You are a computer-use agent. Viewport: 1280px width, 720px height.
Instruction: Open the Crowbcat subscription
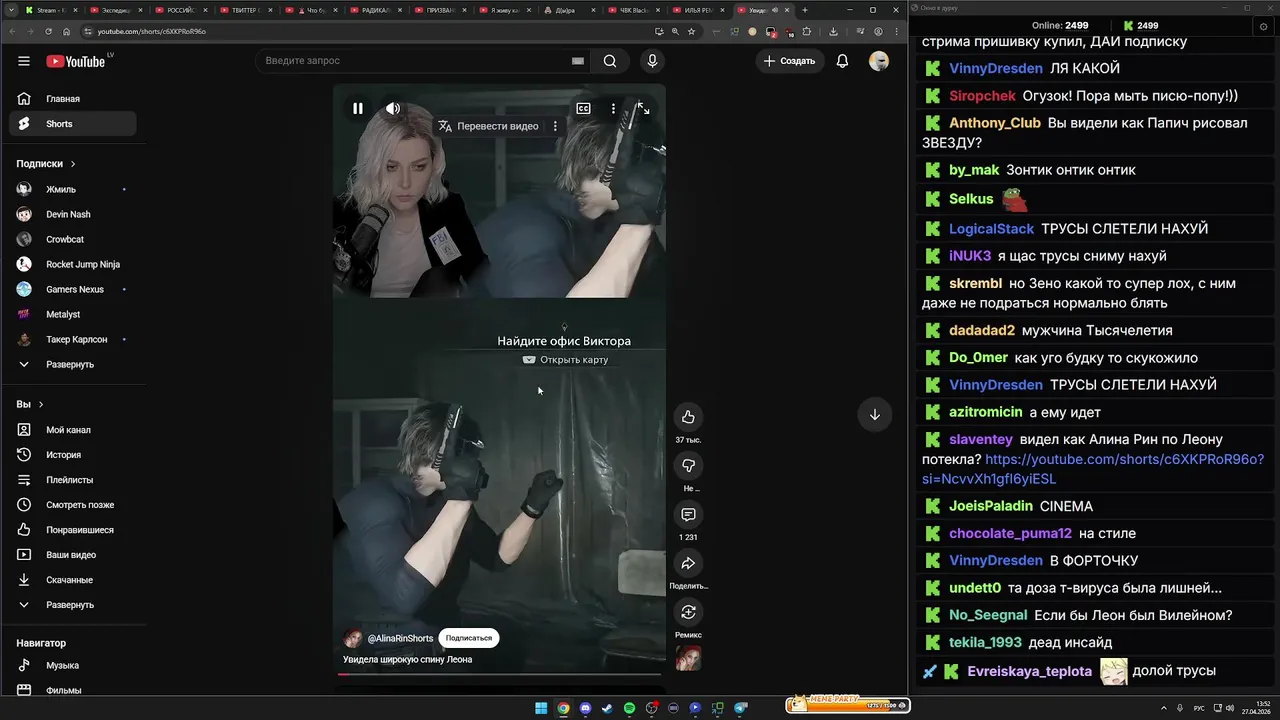click(x=73, y=239)
